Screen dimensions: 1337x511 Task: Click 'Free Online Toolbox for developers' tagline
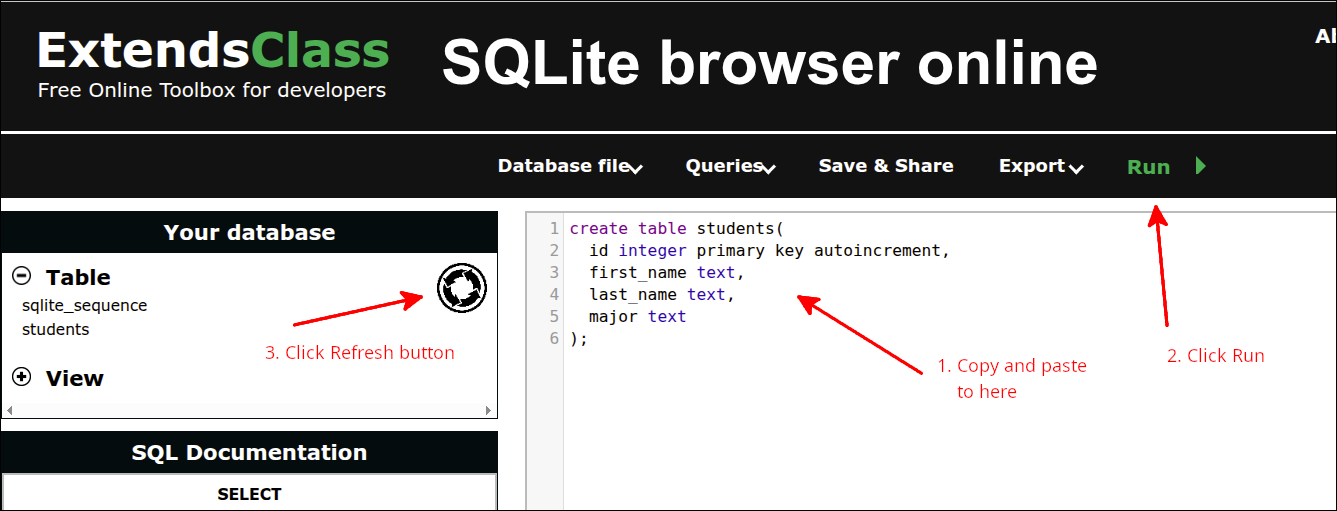(212, 90)
